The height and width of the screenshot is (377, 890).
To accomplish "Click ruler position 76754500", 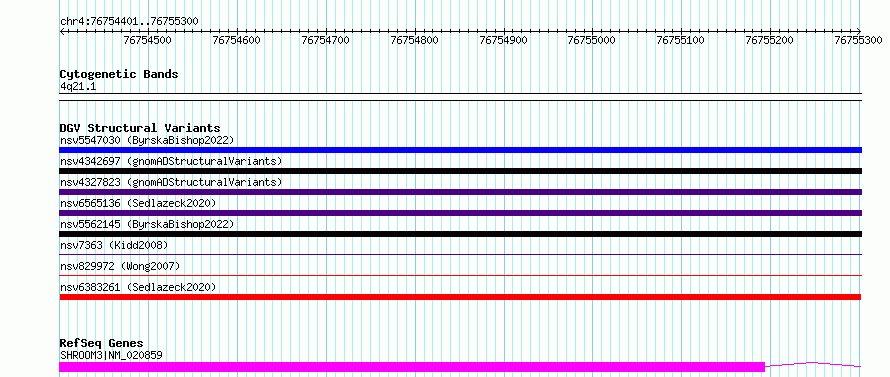I will click(x=148, y=40).
